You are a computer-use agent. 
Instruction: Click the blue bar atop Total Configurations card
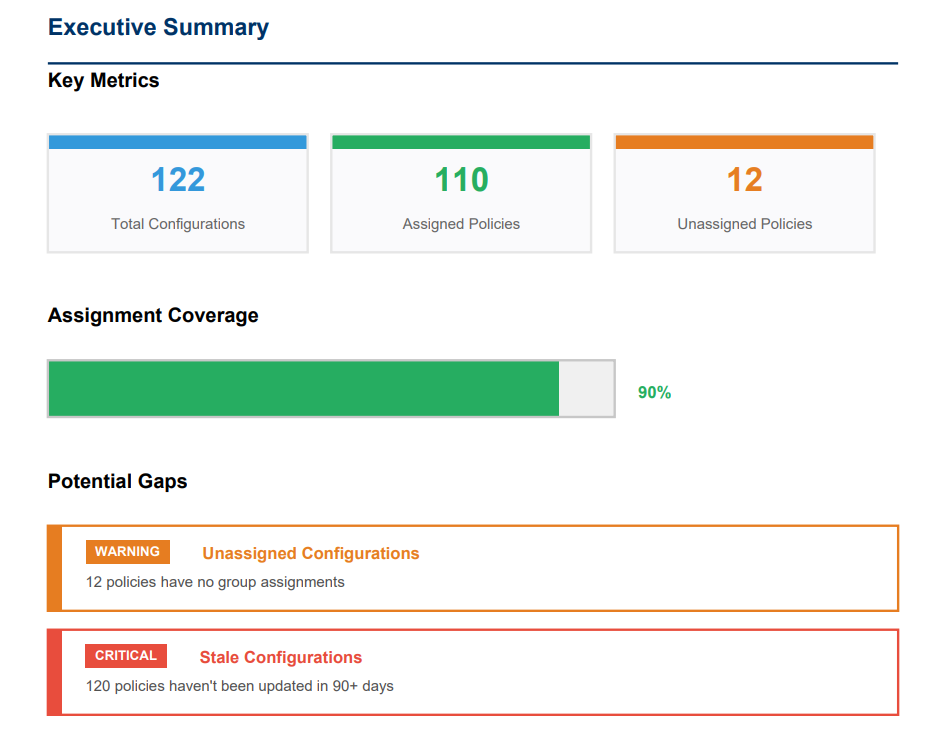click(178, 142)
